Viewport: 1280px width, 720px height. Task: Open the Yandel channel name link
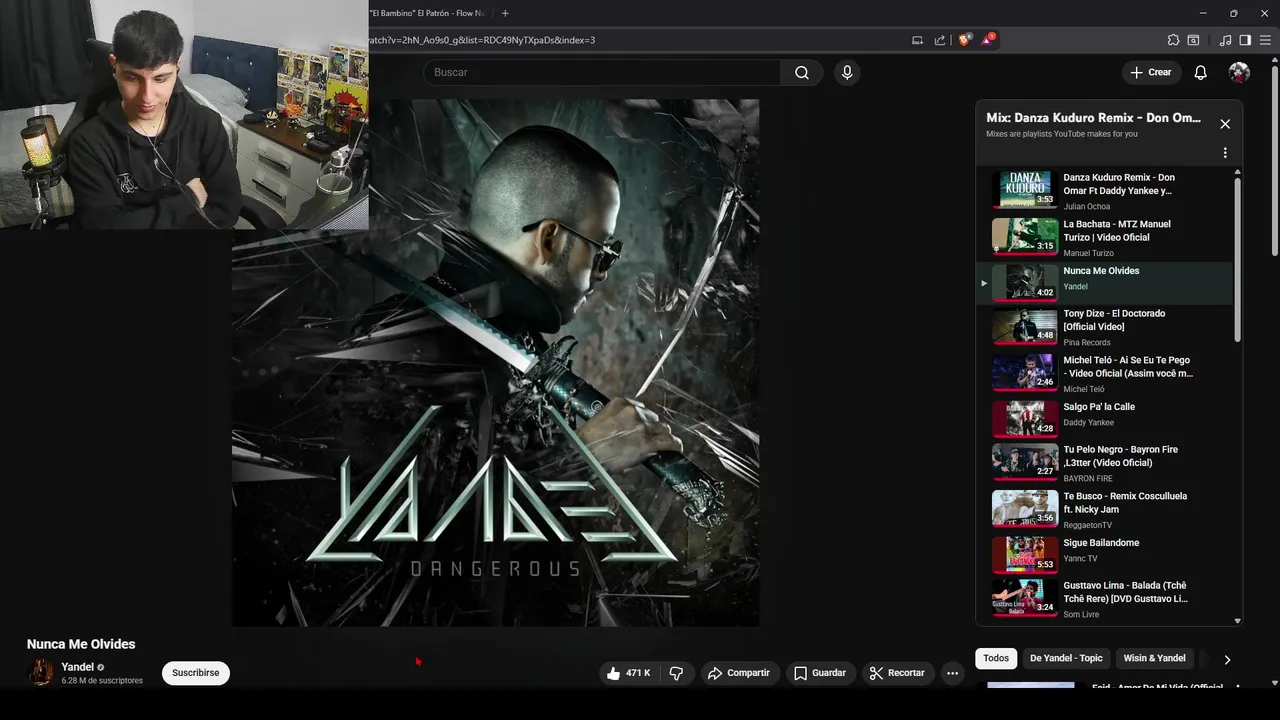click(x=77, y=667)
